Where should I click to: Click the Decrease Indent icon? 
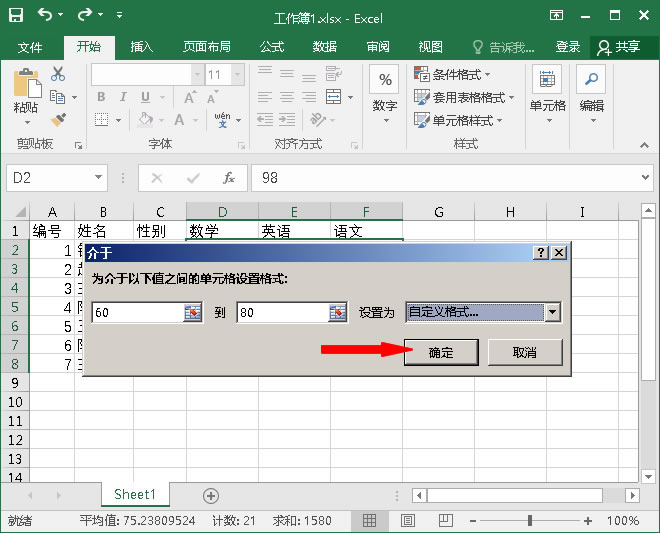click(x=265, y=120)
